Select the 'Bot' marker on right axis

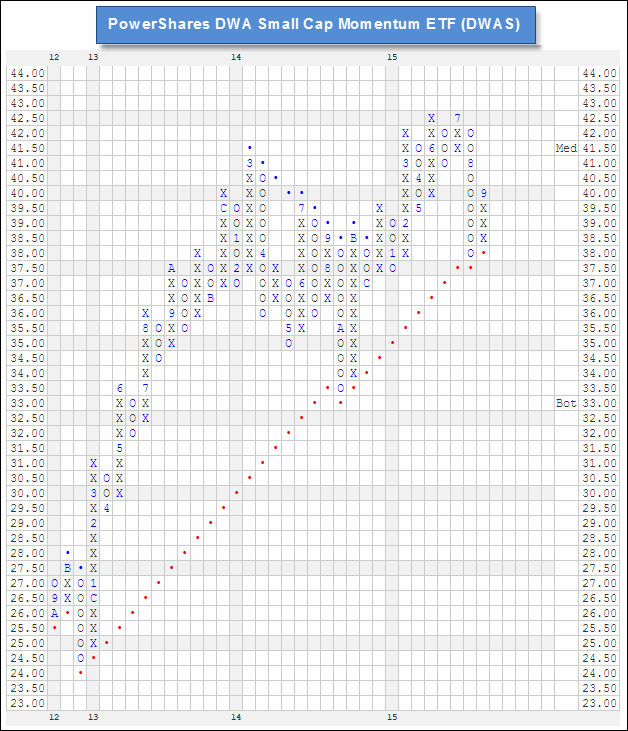[566, 403]
